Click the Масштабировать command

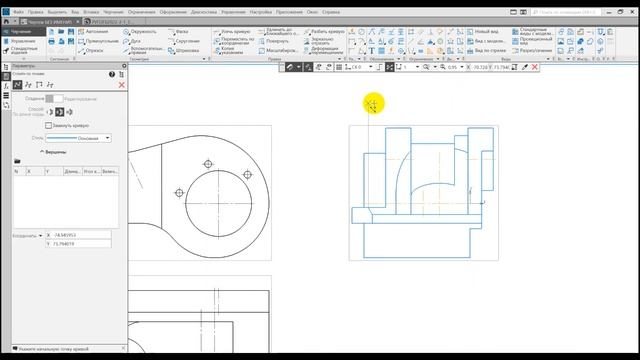point(278,51)
